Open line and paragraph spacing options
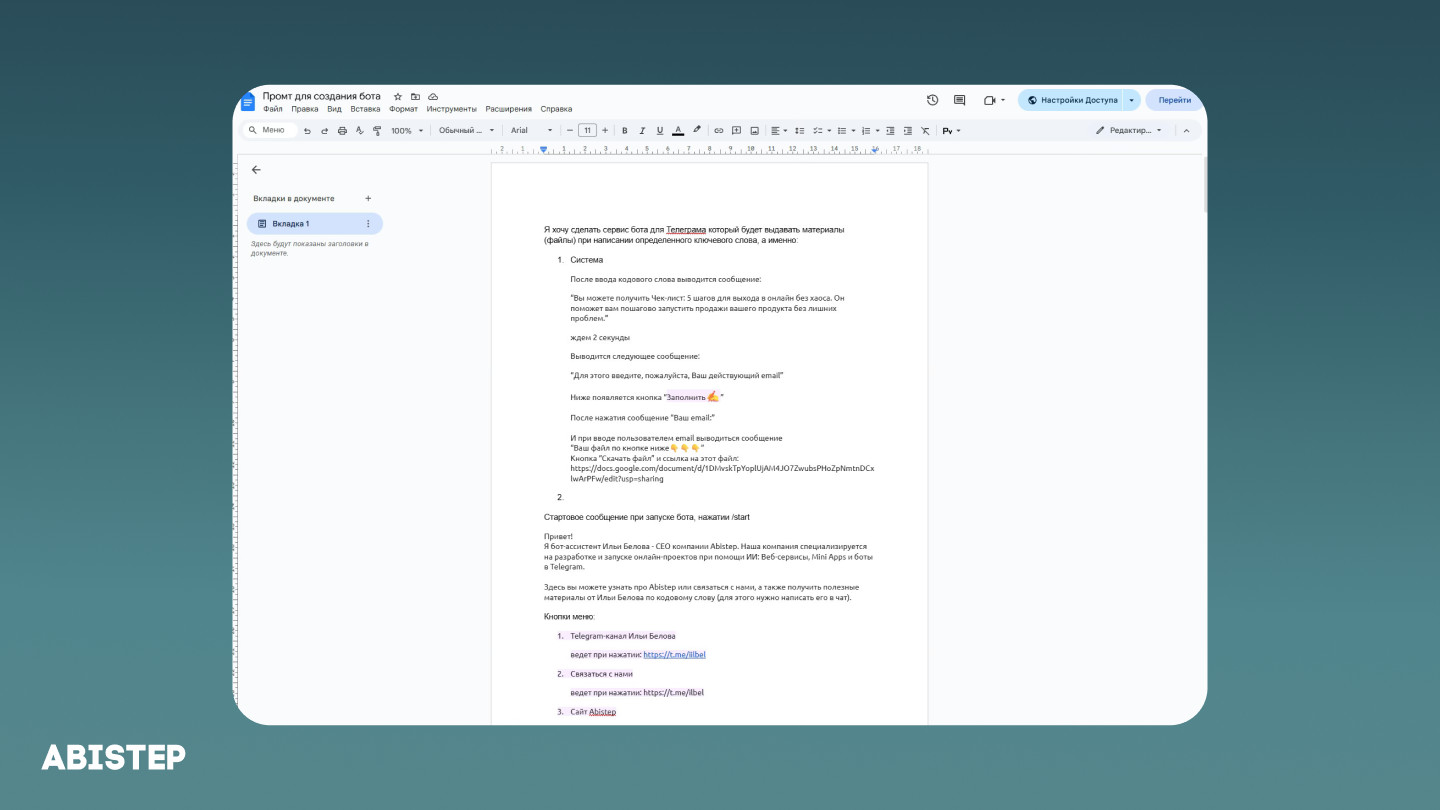The height and width of the screenshot is (810, 1440). click(799, 131)
